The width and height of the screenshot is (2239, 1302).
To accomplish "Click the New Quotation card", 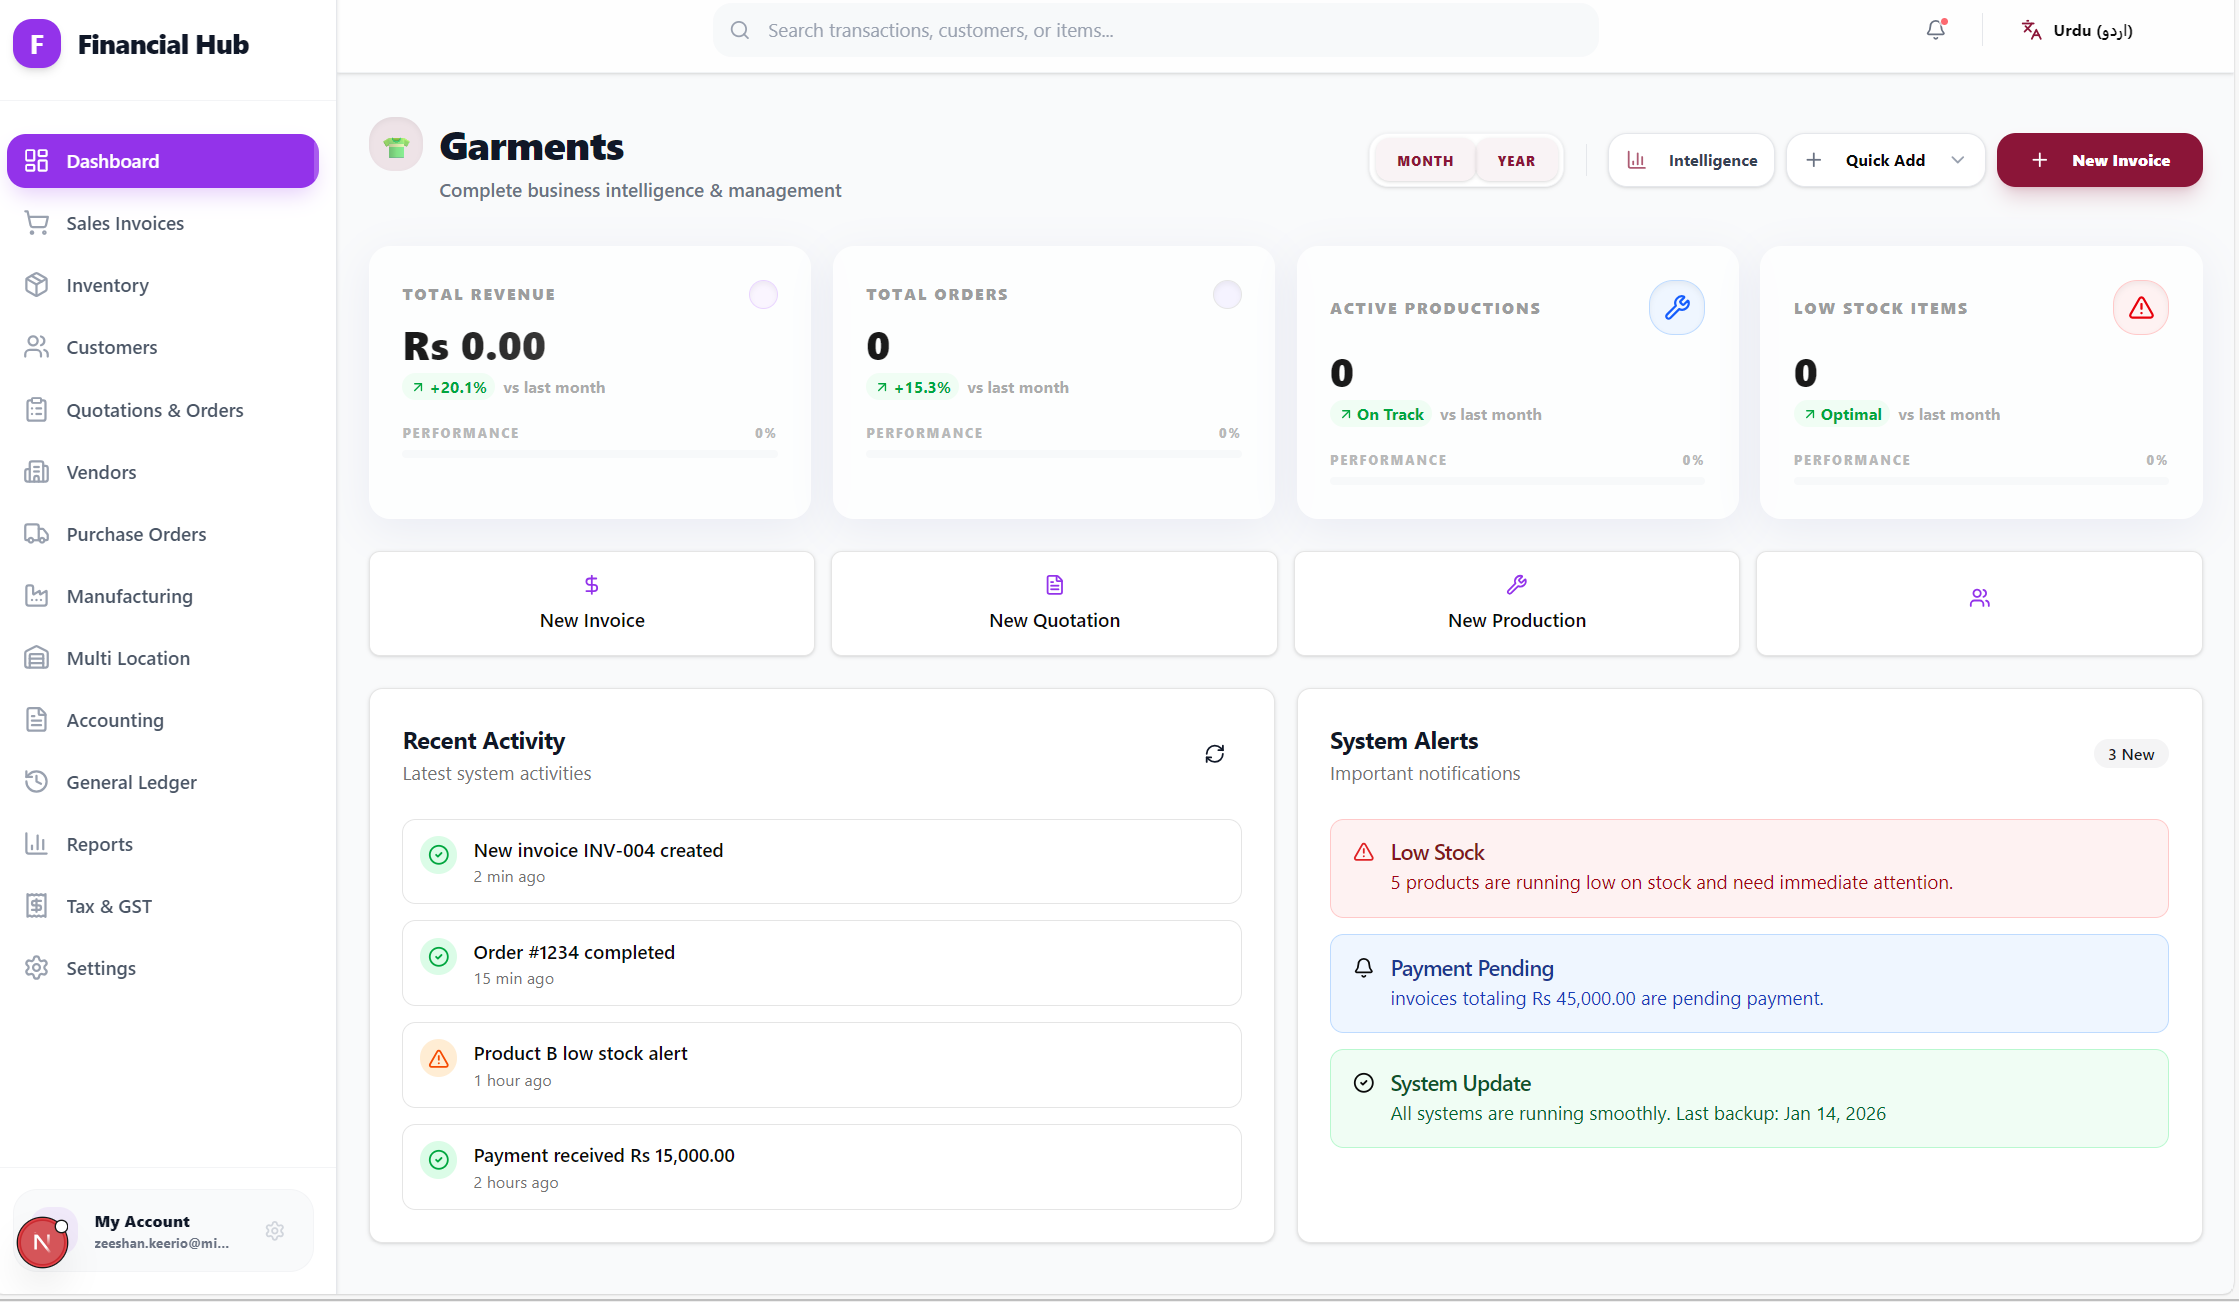I will (x=1053, y=604).
